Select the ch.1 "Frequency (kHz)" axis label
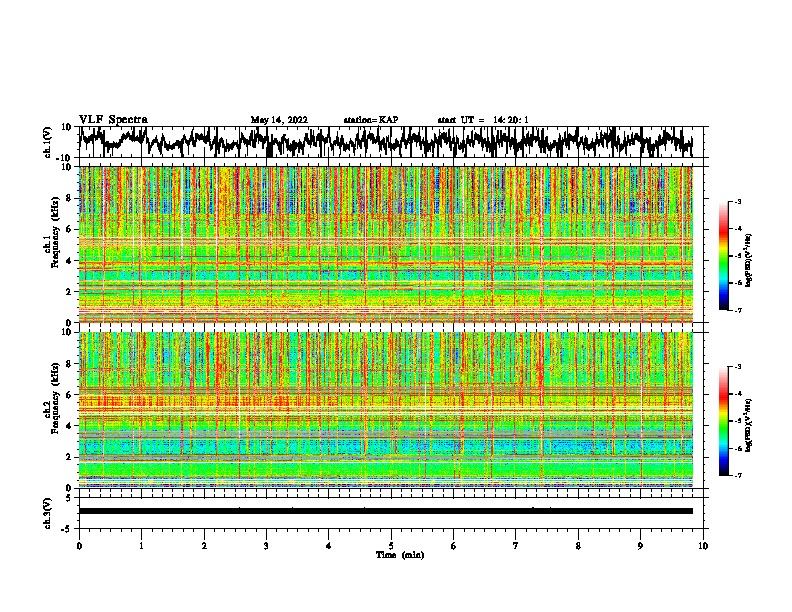792x612 pixels. (x=55, y=232)
